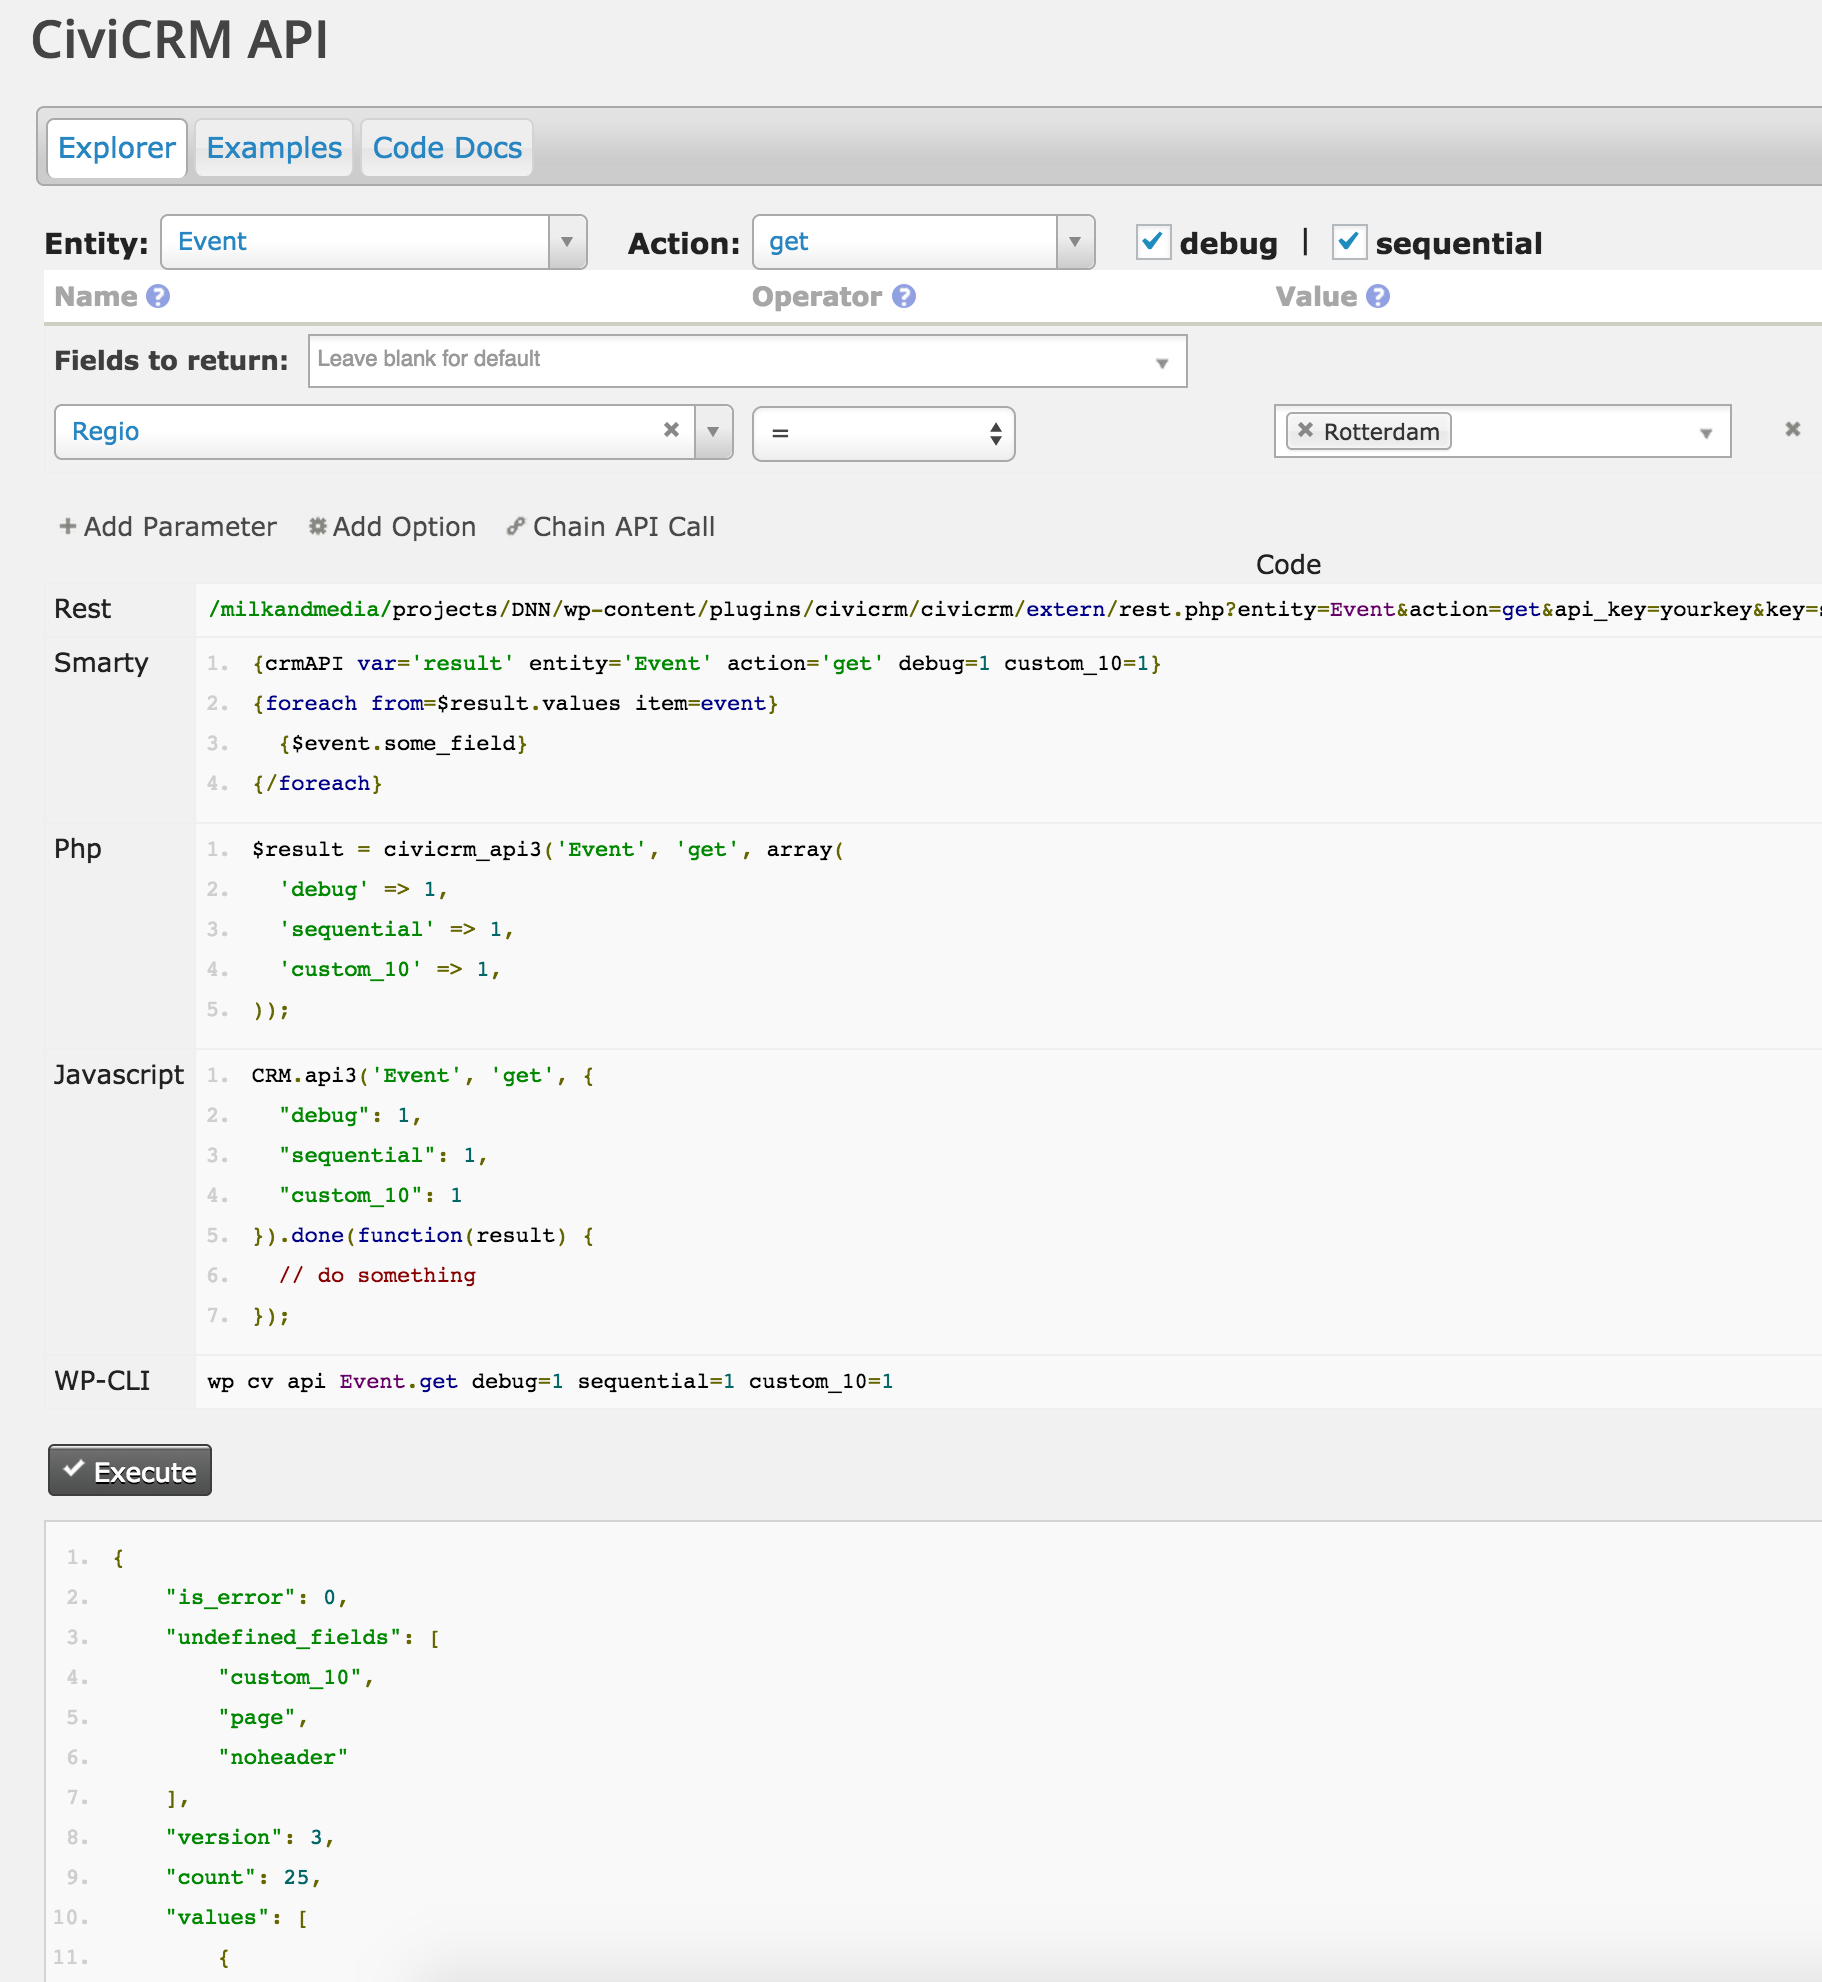The height and width of the screenshot is (1982, 1822).
Task: Delete the Regio parameter row
Action: [x=1793, y=429]
